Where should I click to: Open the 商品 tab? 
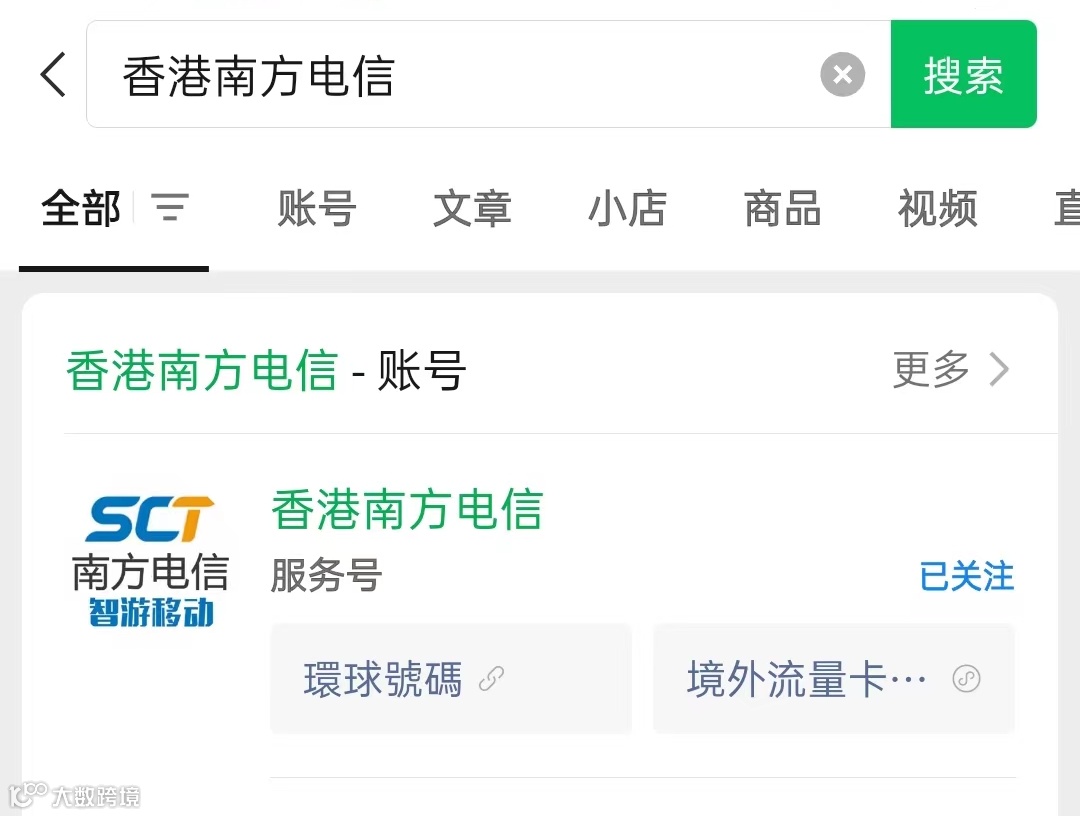point(782,208)
